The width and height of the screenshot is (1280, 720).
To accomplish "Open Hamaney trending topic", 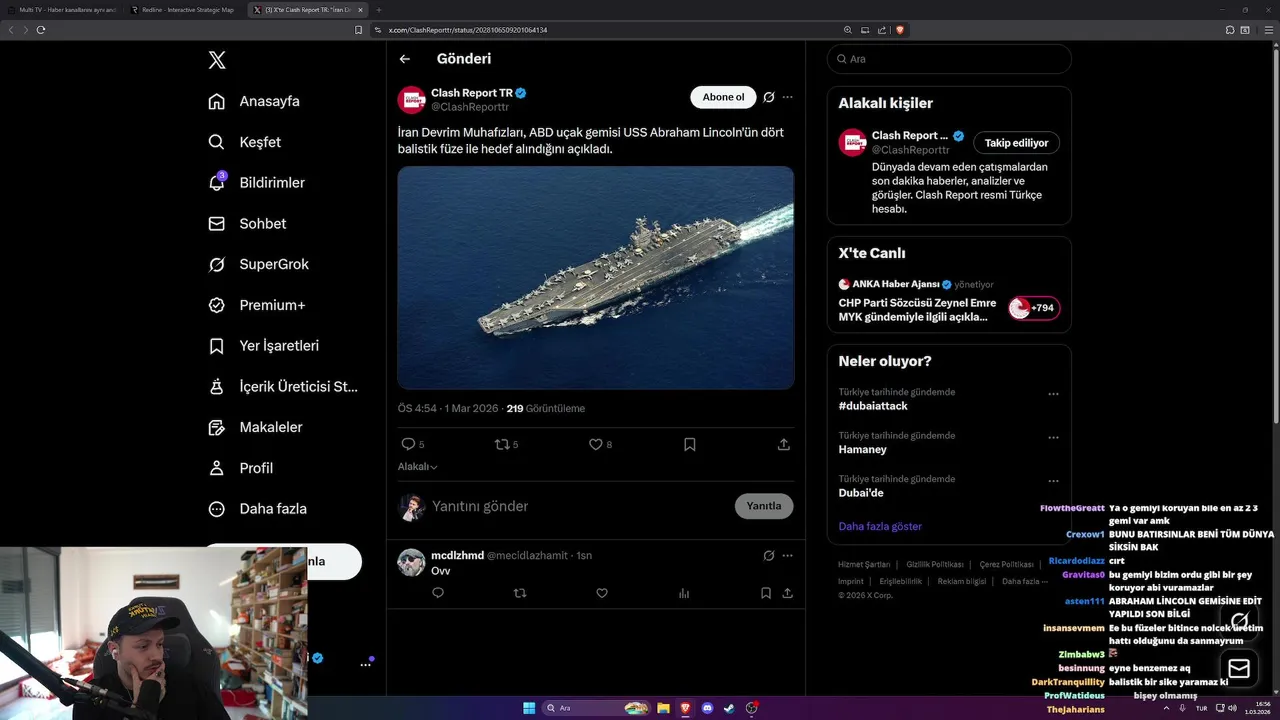I will click(x=862, y=449).
